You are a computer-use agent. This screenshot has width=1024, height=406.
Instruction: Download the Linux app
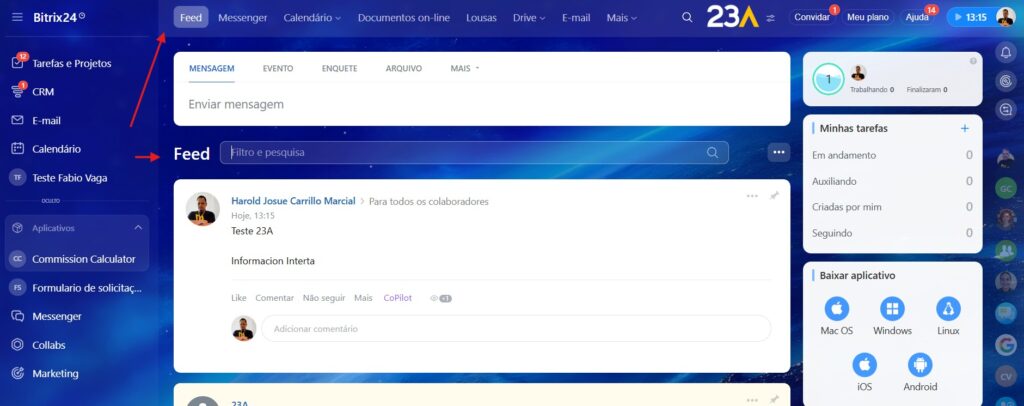coord(948,309)
